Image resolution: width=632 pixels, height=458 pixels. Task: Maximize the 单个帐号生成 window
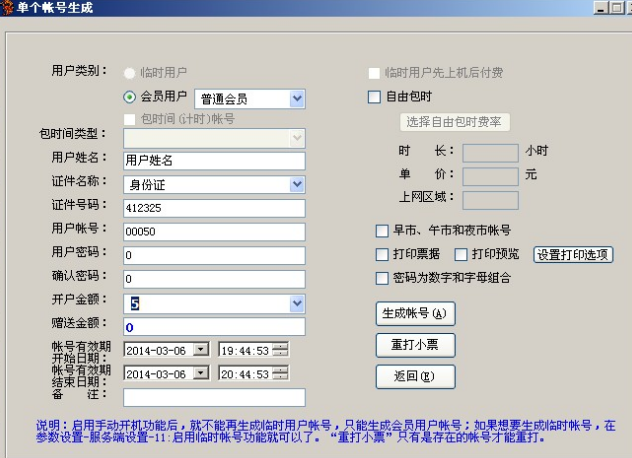616,8
